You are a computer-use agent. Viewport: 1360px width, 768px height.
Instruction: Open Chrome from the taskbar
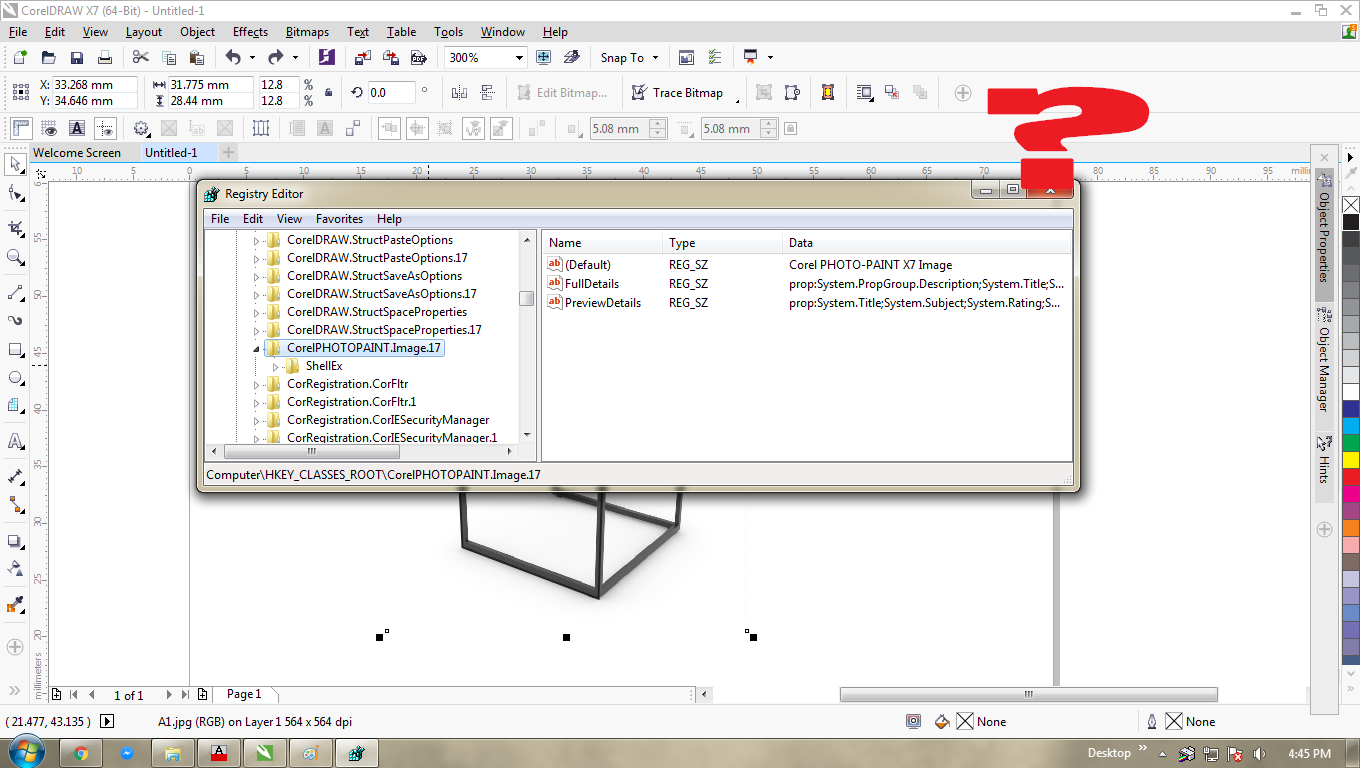81,753
